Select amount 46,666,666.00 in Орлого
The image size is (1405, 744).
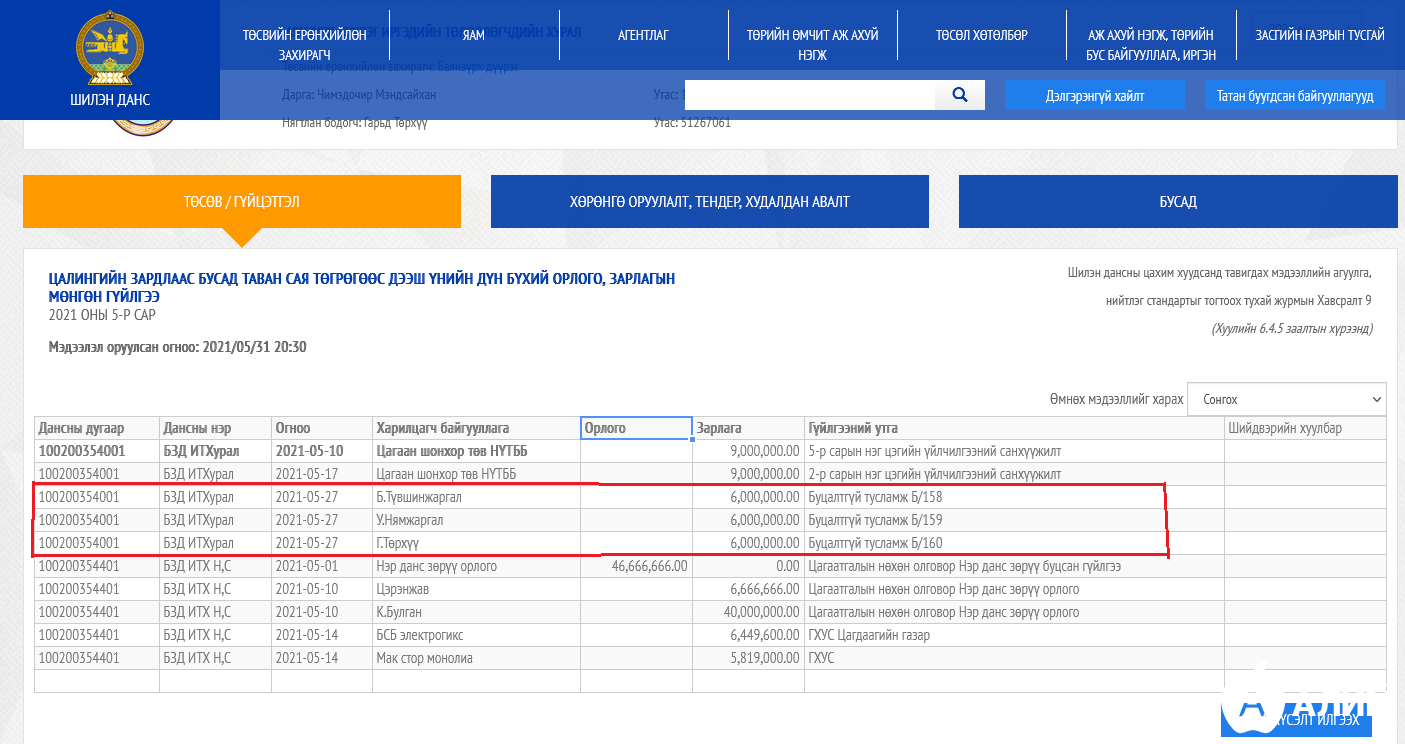tap(636, 566)
